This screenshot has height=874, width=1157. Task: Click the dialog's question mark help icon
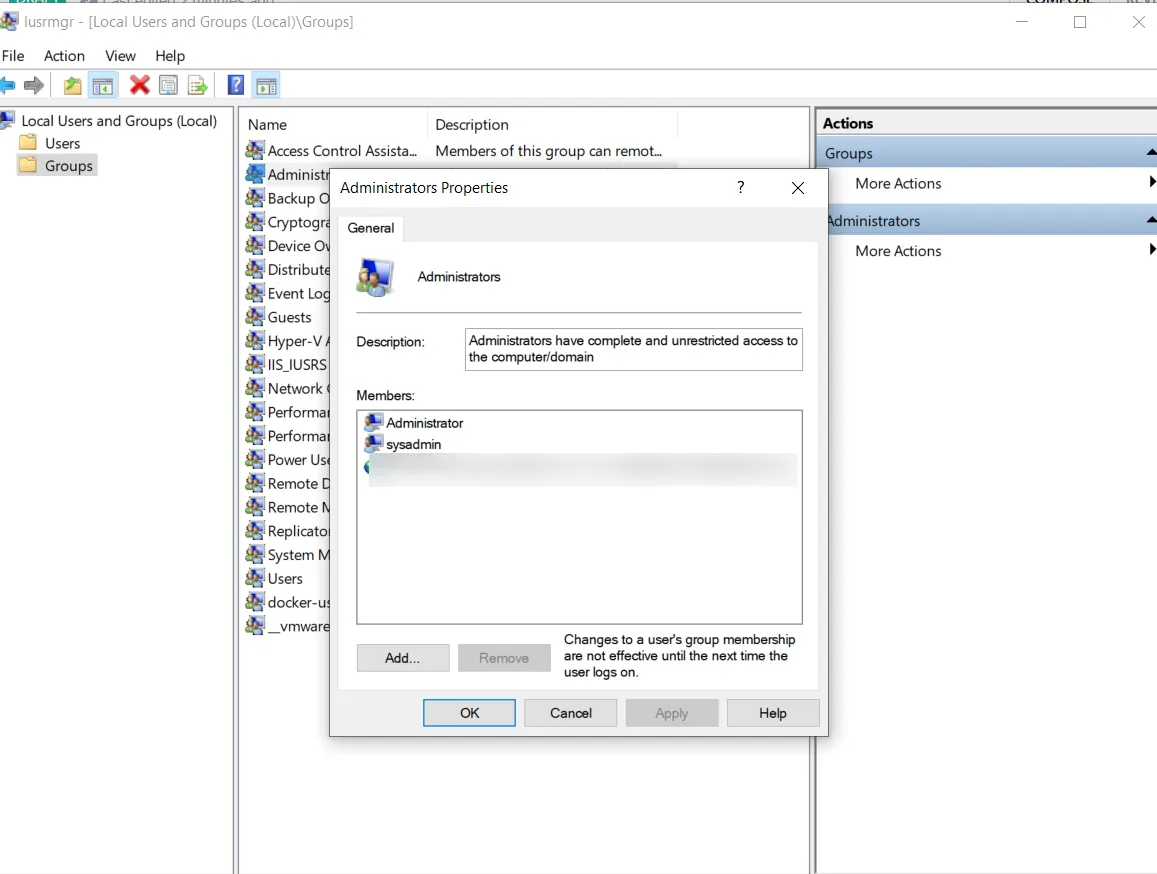click(x=741, y=187)
